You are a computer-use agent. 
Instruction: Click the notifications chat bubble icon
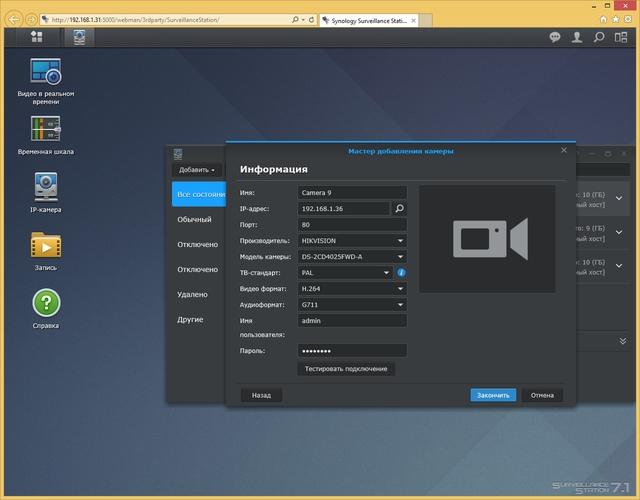555,38
